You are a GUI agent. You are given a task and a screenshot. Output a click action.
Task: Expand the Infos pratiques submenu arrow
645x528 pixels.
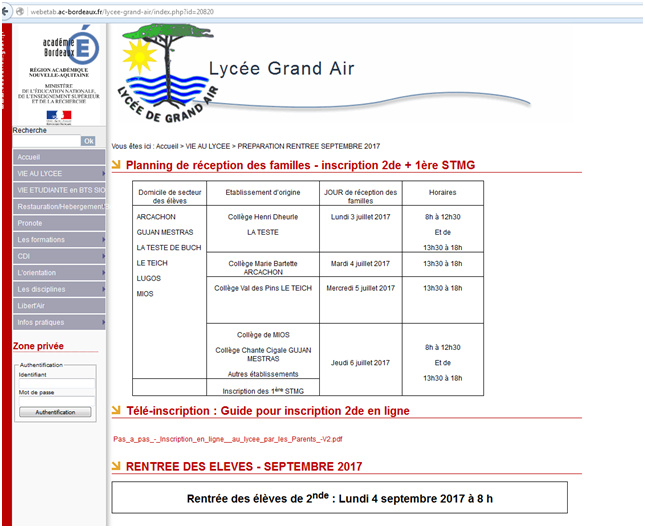pos(103,322)
